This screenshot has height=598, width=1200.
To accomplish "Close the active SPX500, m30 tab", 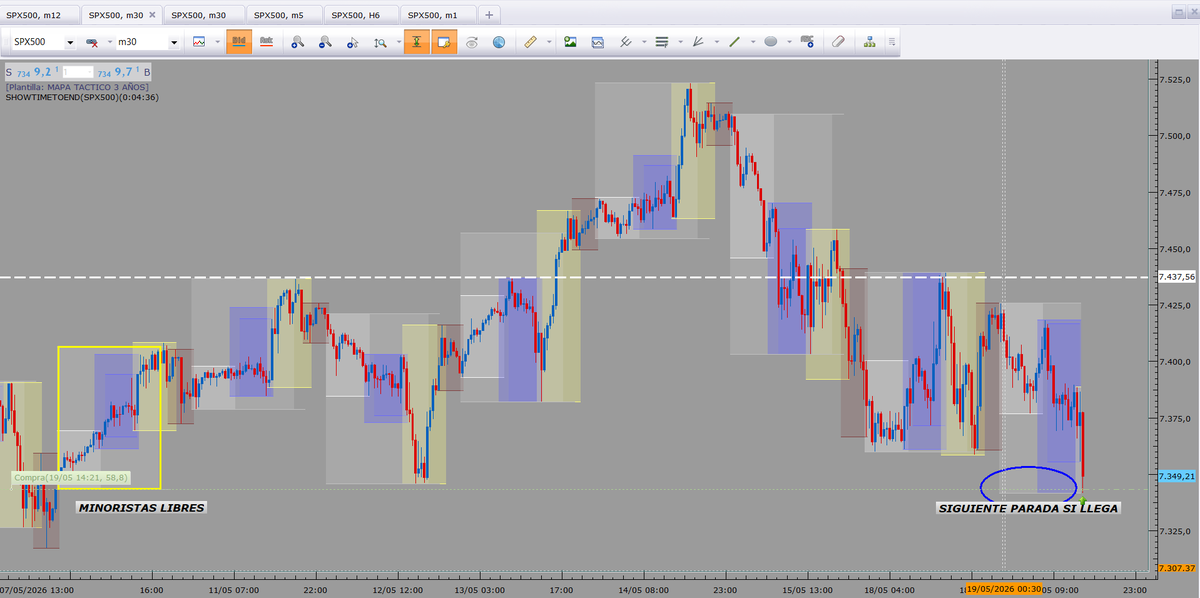I will point(151,15).
